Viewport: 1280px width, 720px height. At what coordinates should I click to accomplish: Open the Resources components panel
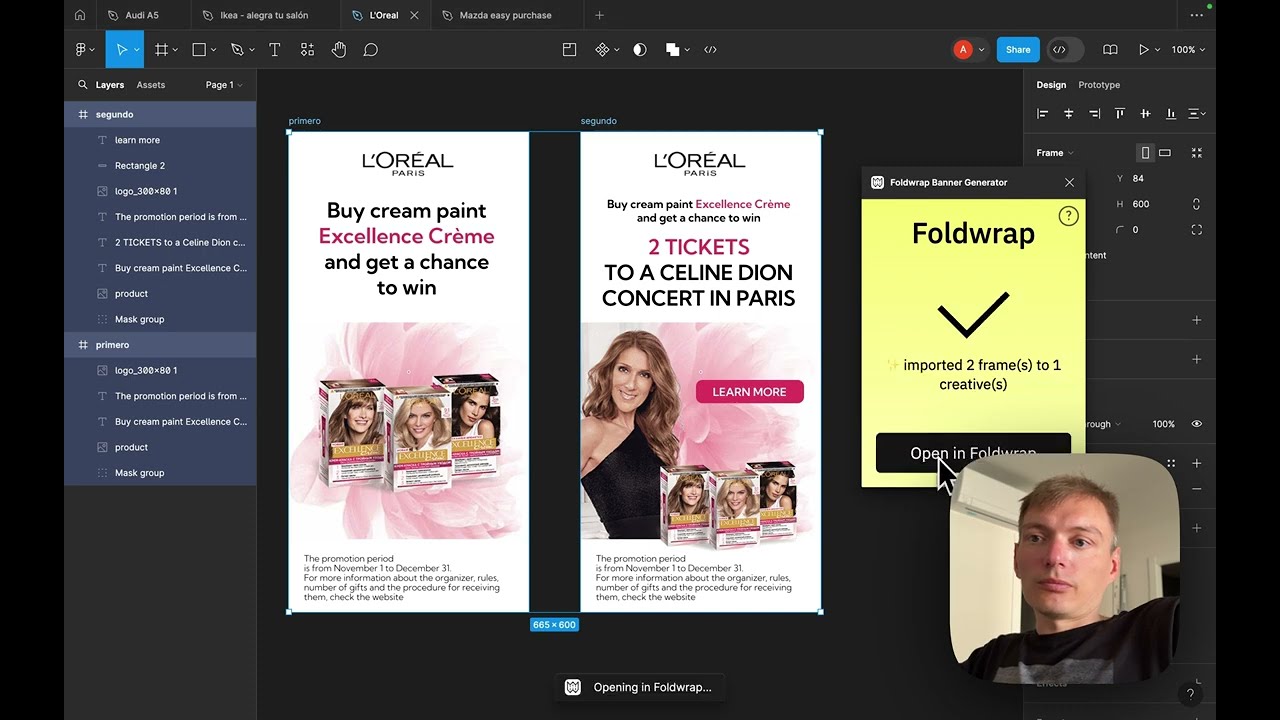307,49
